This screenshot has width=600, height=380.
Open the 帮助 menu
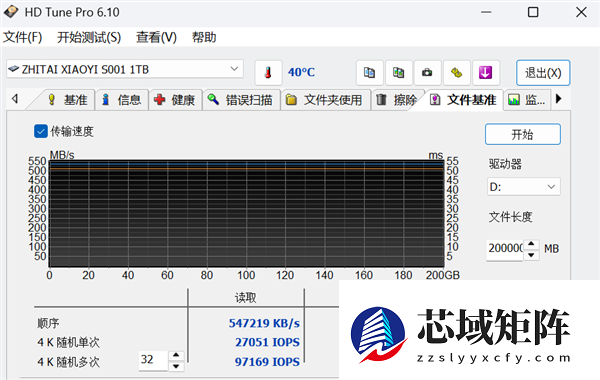204,37
